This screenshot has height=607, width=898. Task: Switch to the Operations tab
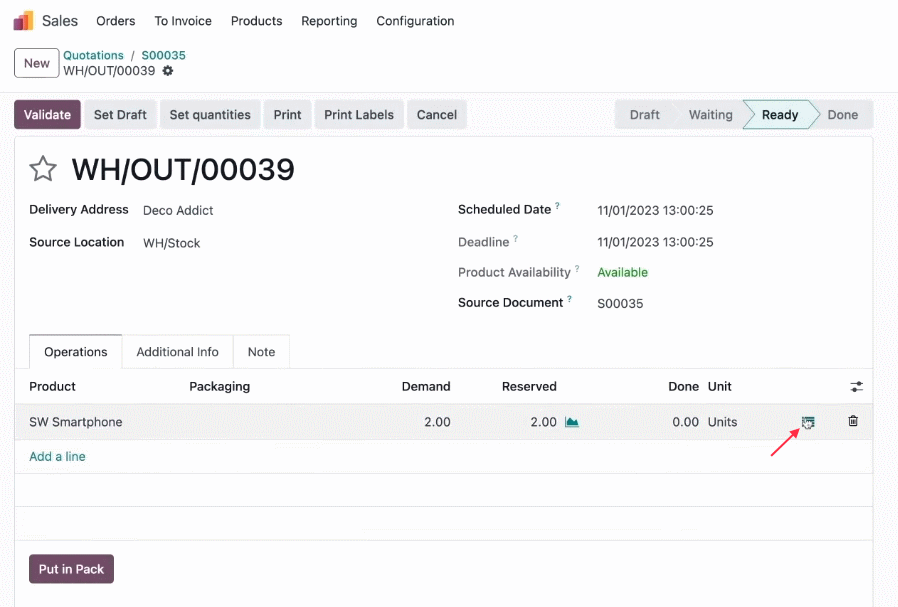tap(76, 352)
